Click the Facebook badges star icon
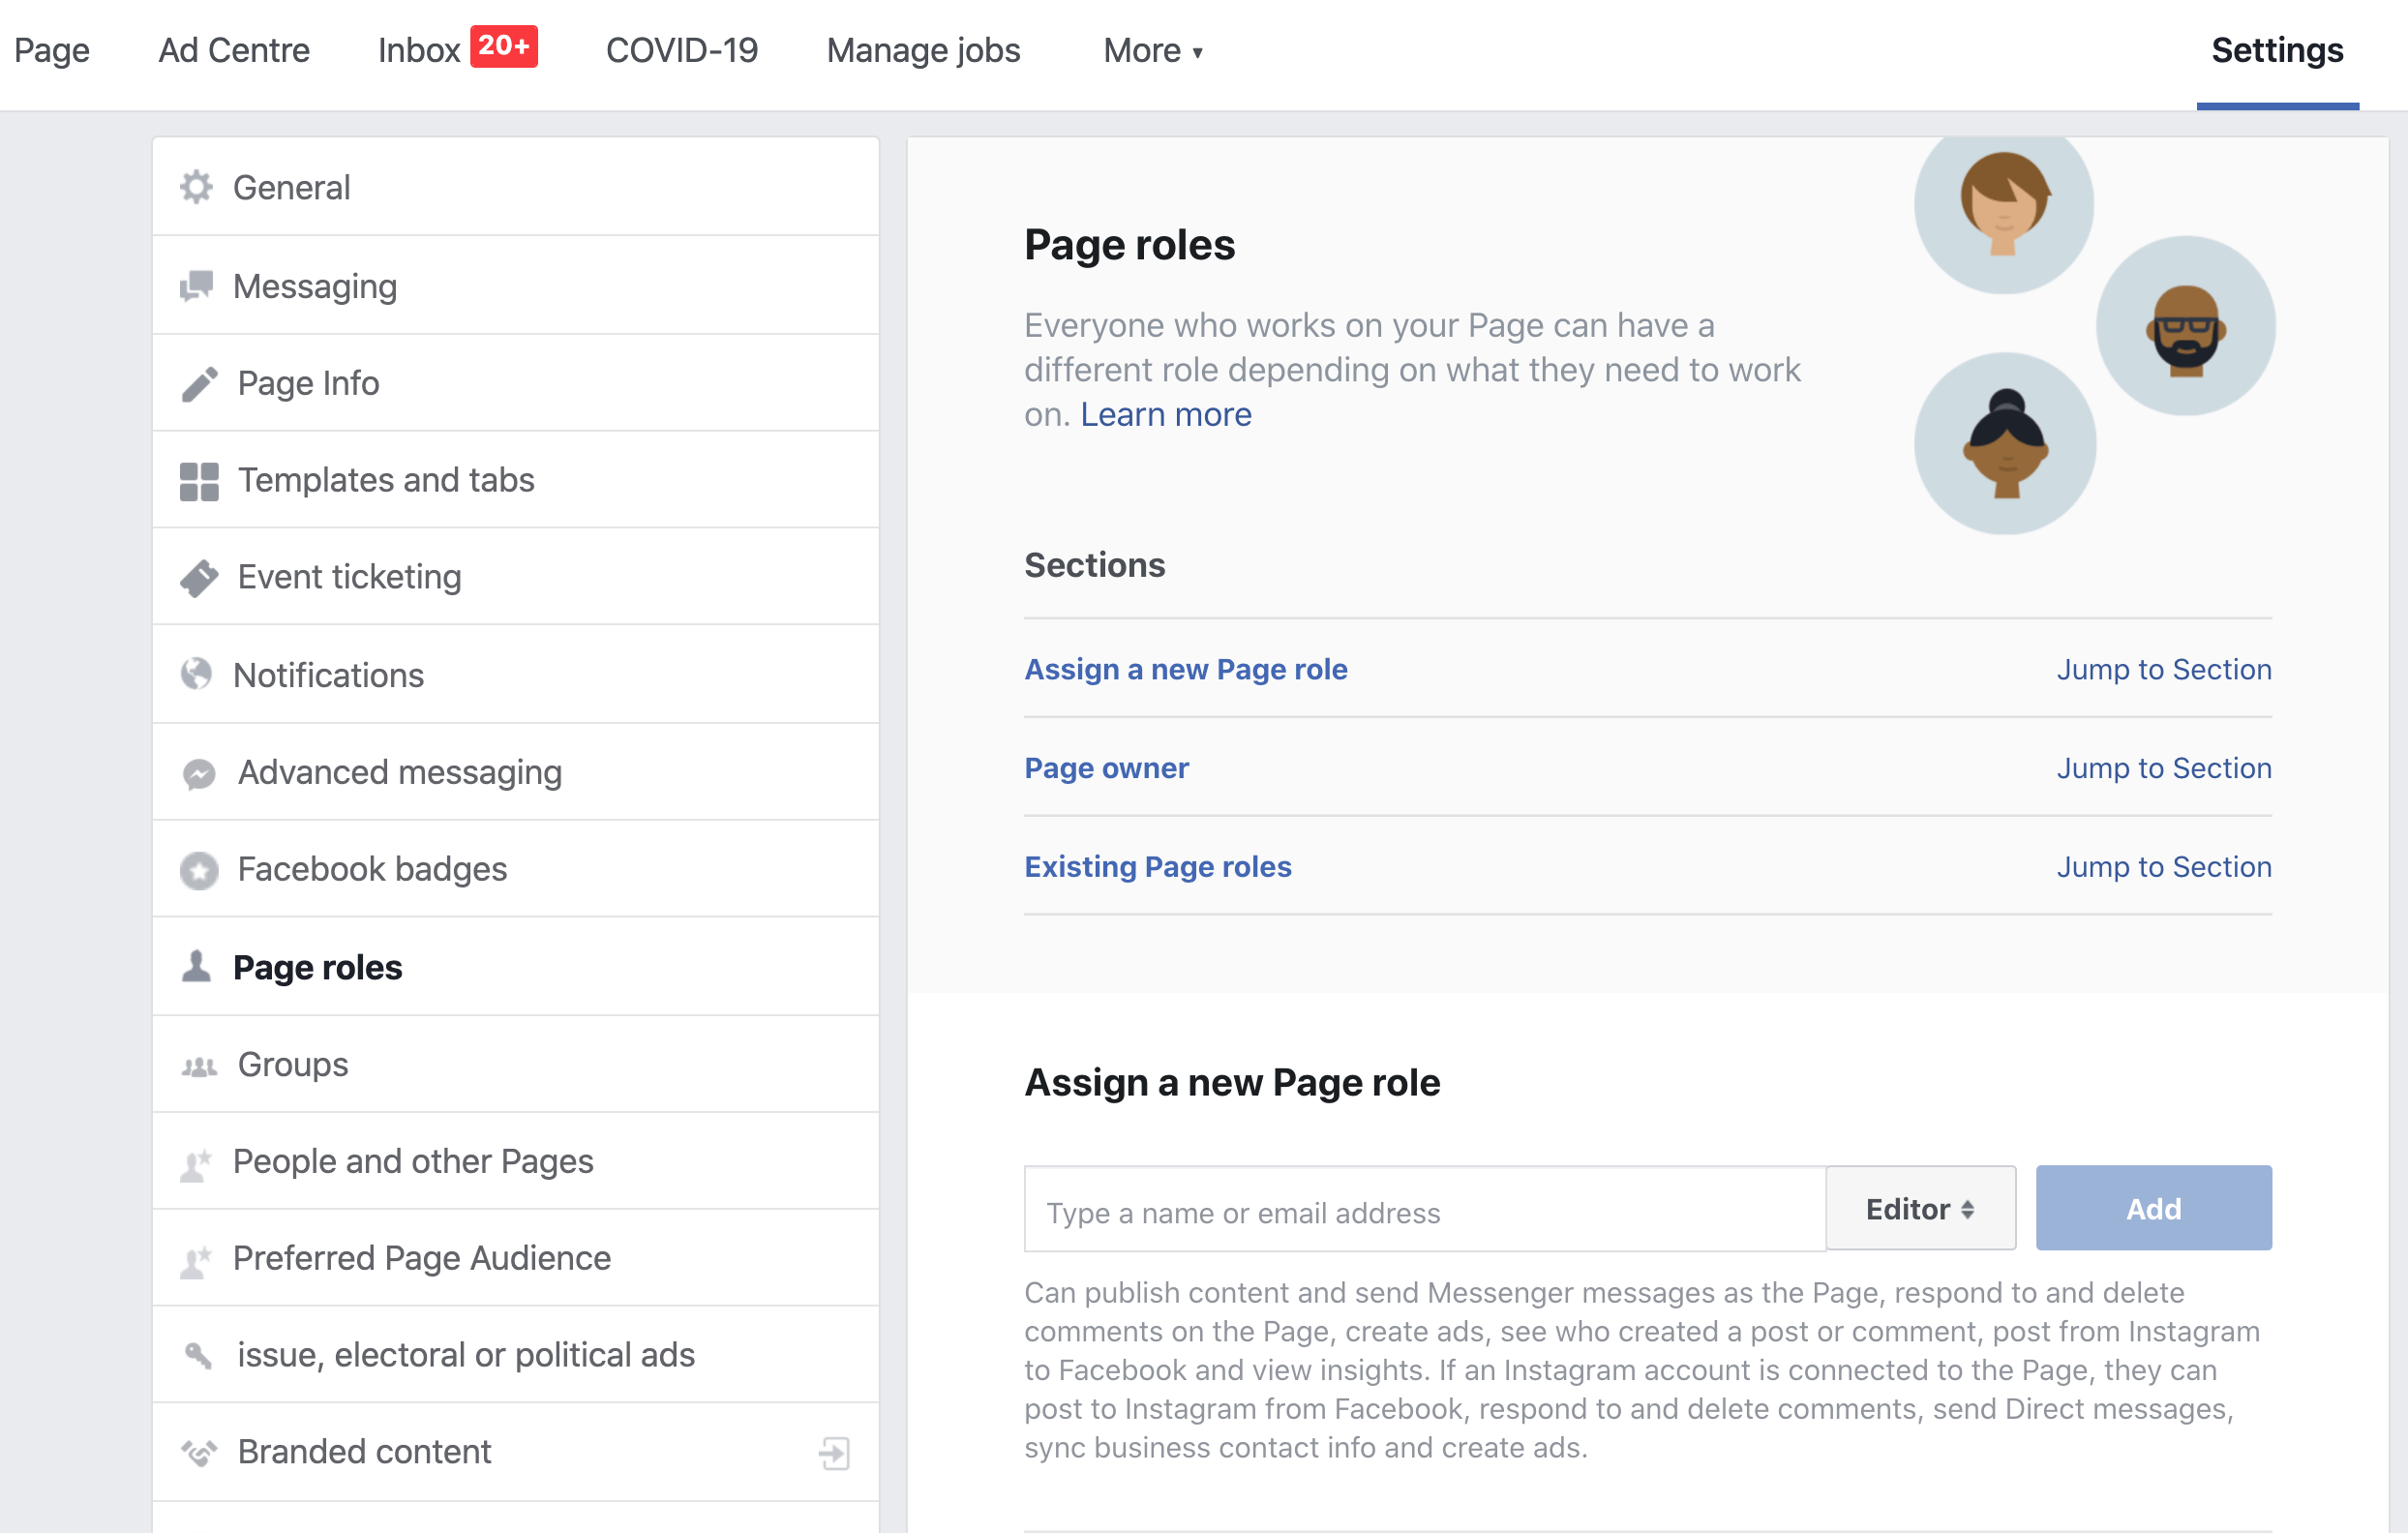Image resolution: width=2408 pixels, height=1533 pixels. pyautogui.click(x=198, y=869)
